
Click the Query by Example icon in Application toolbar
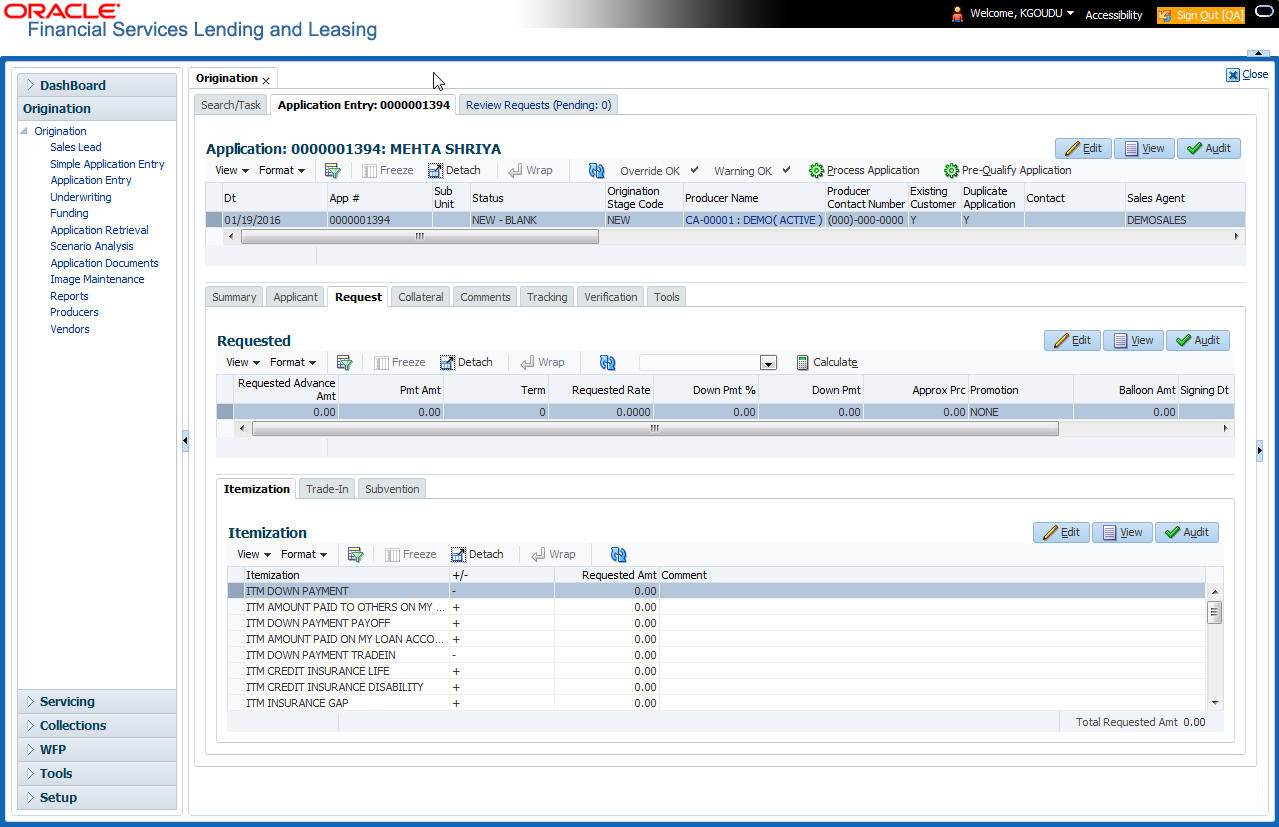[x=333, y=170]
